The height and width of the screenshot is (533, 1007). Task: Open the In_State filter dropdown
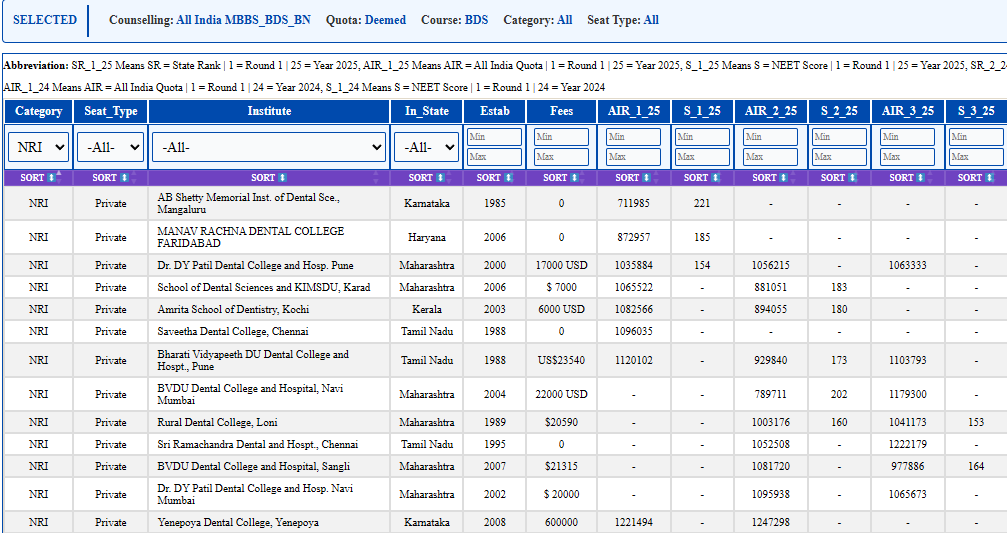(426, 147)
